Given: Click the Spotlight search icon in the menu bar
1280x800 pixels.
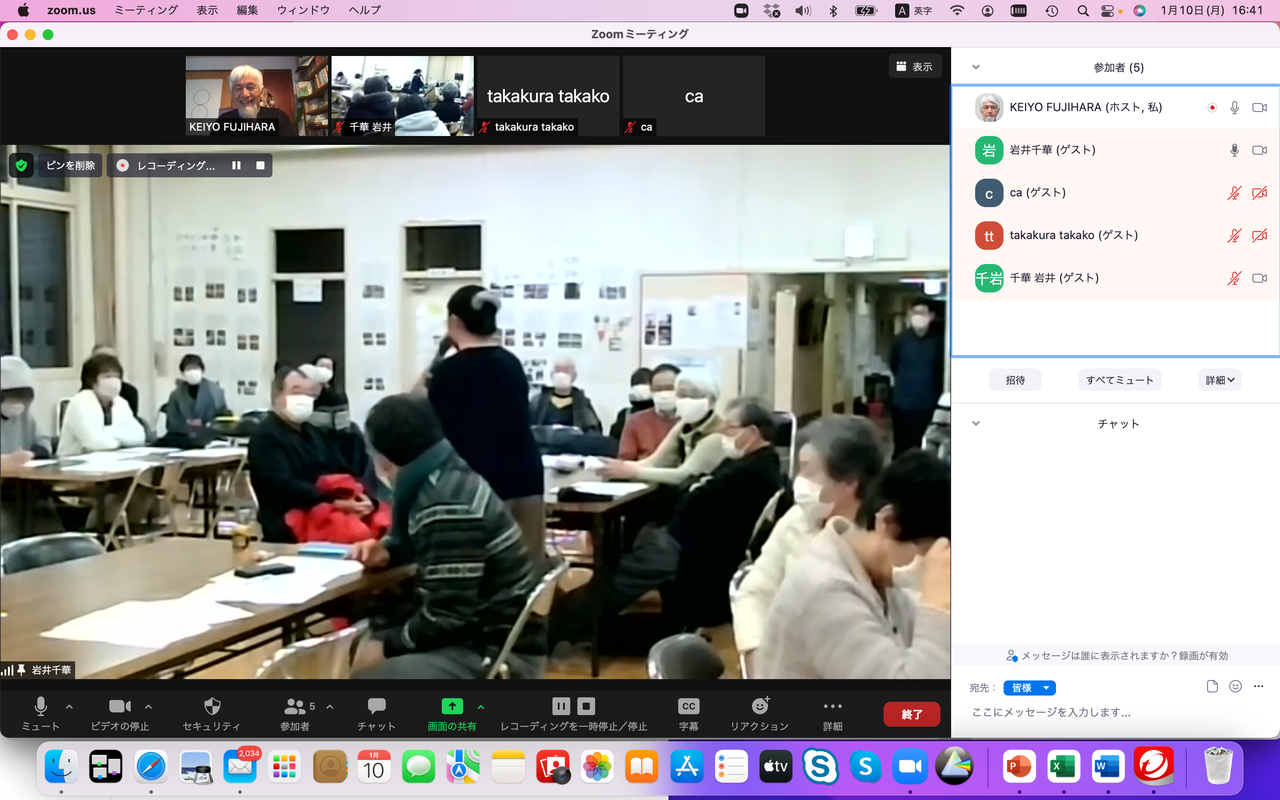Looking at the screenshot, I should [x=1083, y=10].
